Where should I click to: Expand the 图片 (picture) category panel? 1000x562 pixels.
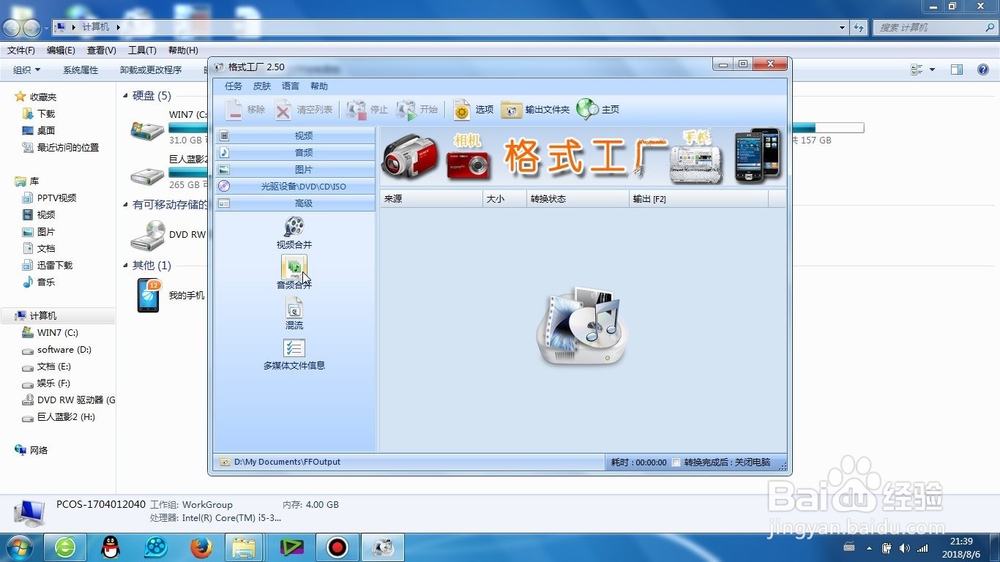[x=295, y=170]
